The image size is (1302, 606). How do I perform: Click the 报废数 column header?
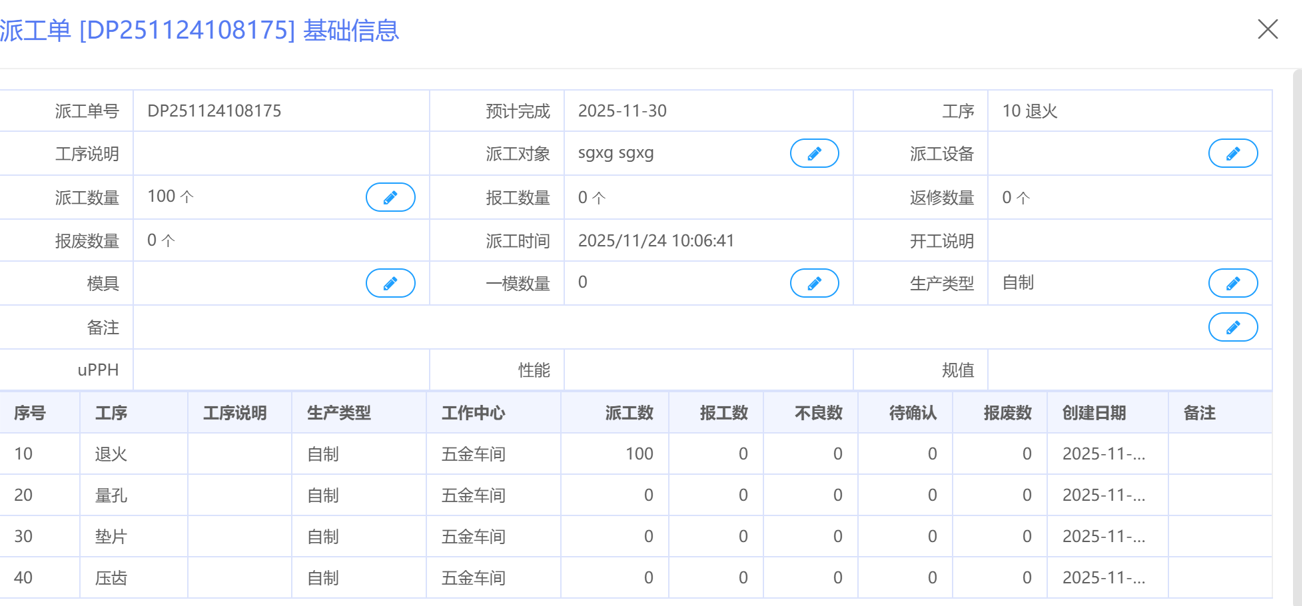pos(1007,413)
